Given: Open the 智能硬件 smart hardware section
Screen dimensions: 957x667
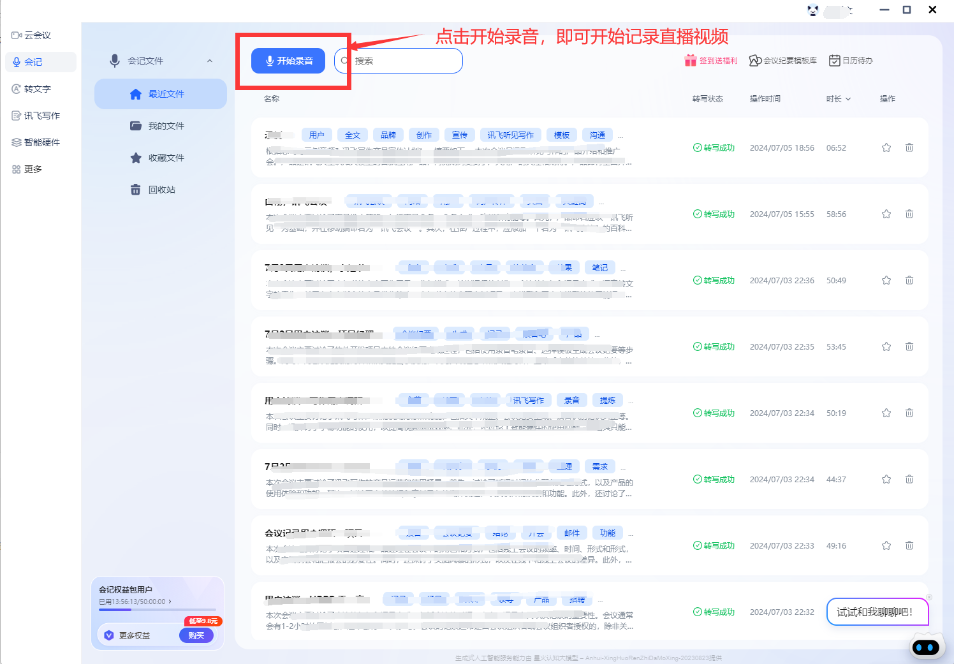Looking at the screenshot, I should 35,143.
